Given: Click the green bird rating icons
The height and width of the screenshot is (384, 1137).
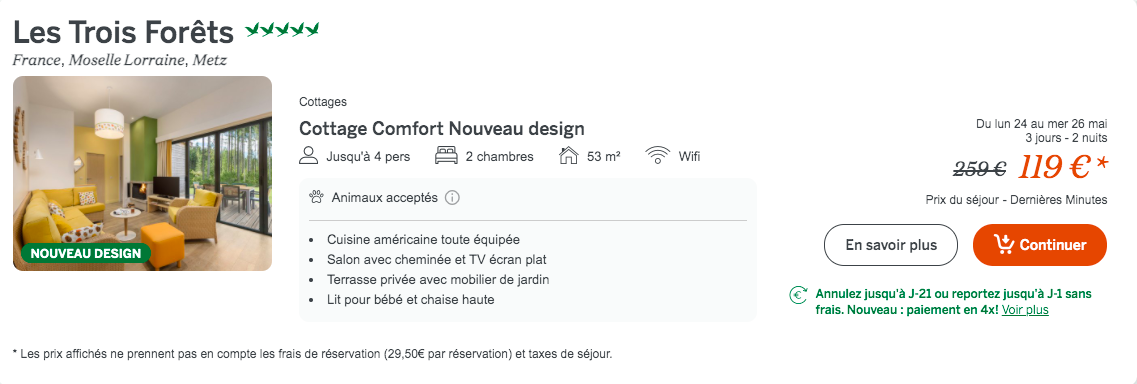Looking at the screenshot, I should click(x=282, y=30).
